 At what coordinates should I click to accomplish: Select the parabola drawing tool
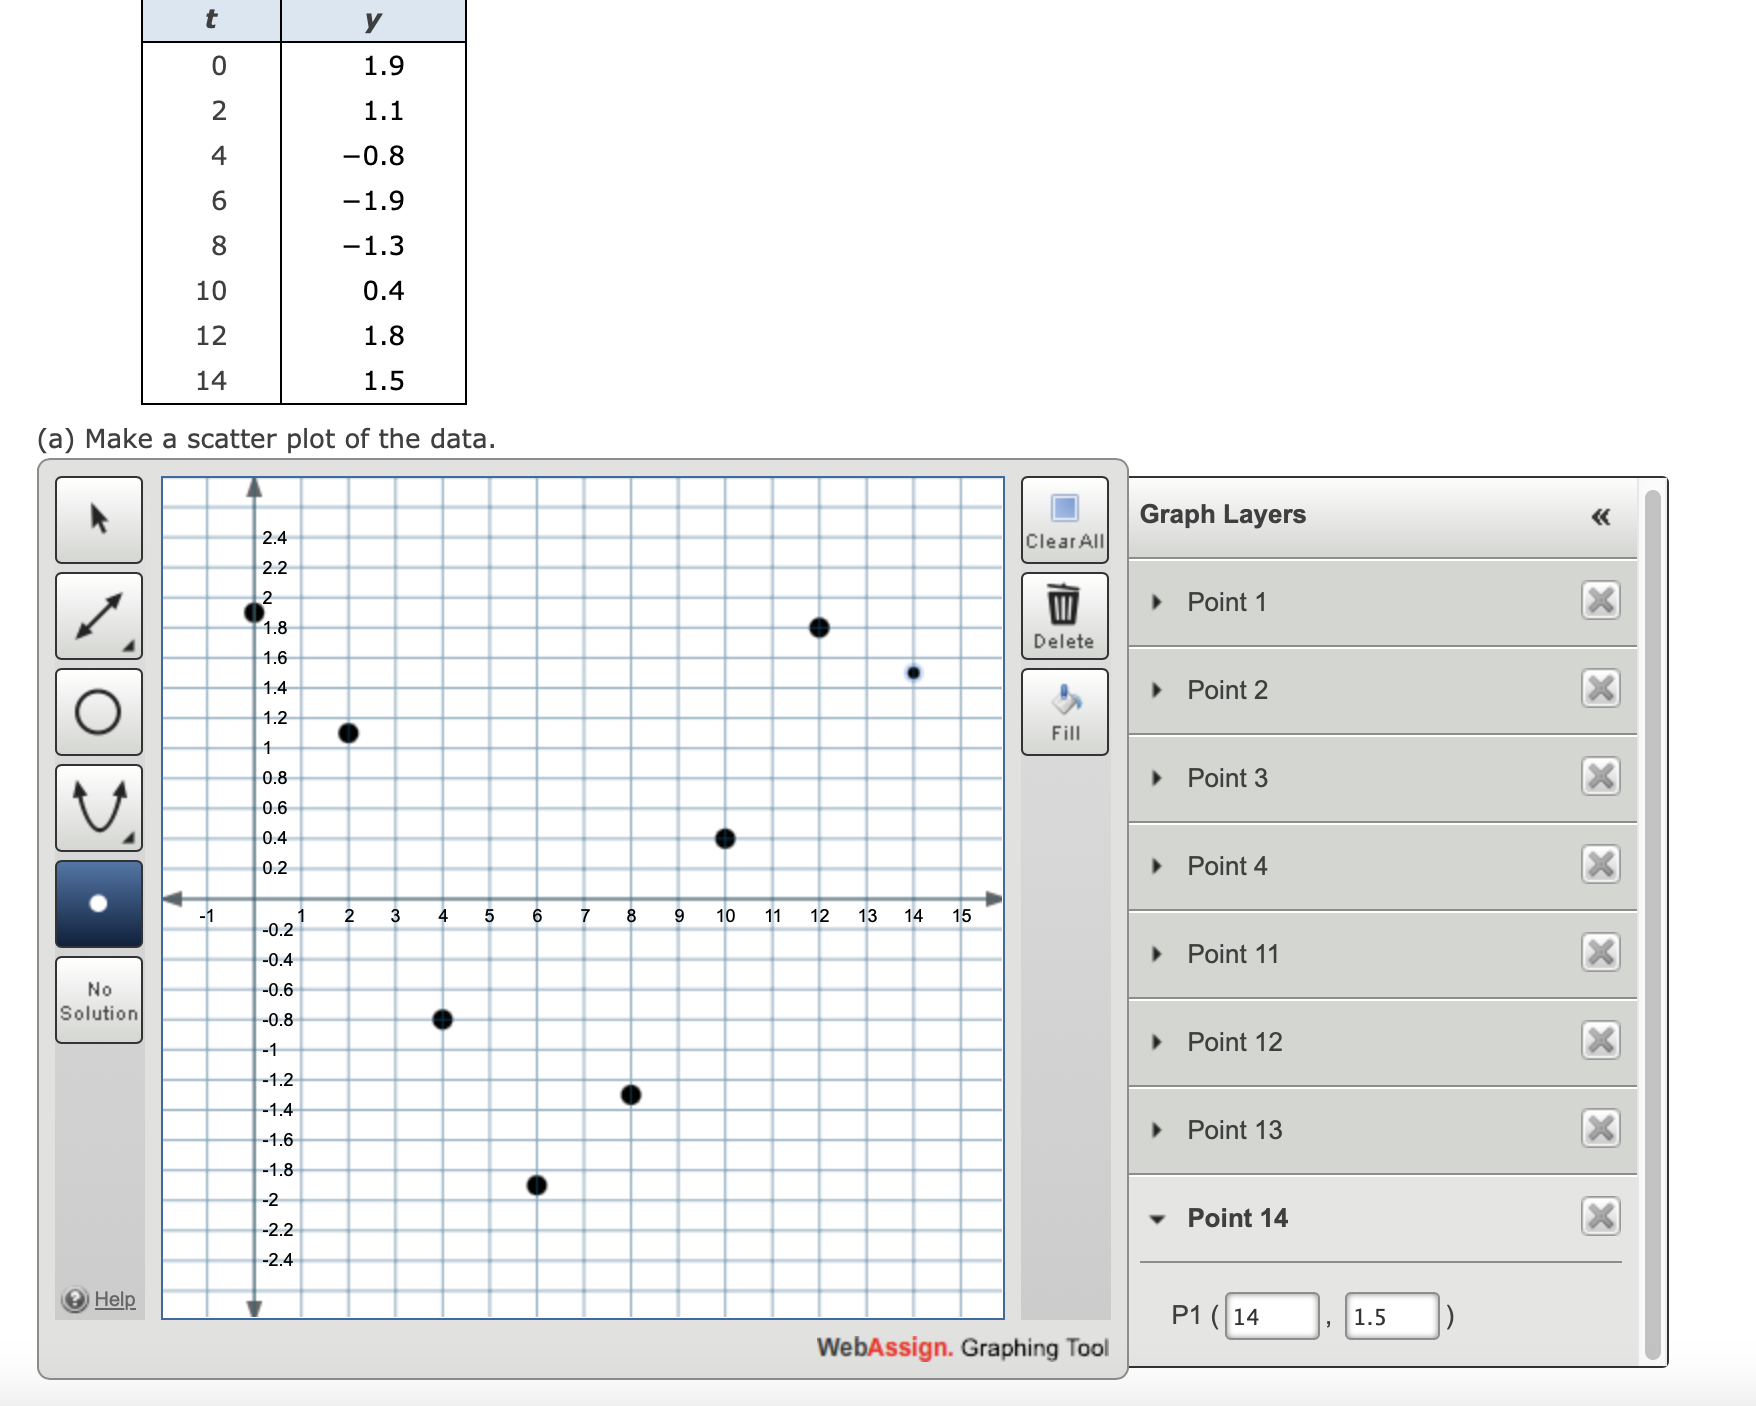pyautogui.click(x=97, y=808)
